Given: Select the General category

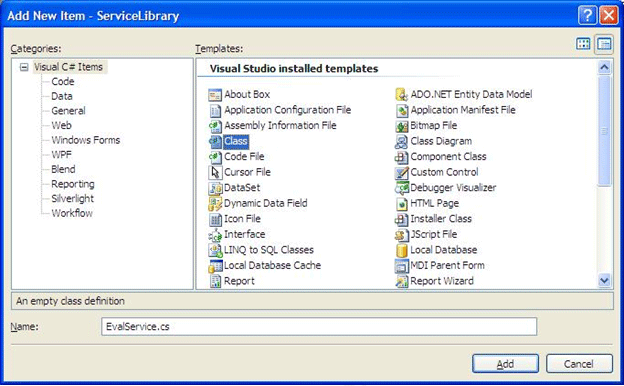Looking at the screenshot, I should [x=68, y=111].
